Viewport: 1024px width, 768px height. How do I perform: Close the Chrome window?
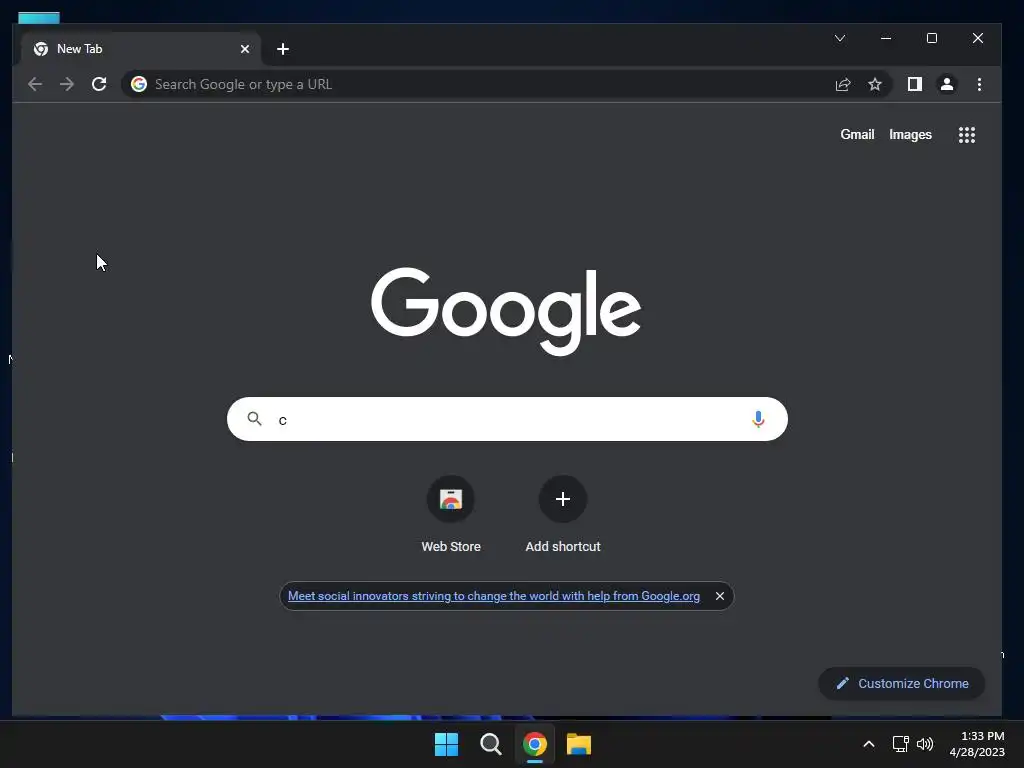978,39
